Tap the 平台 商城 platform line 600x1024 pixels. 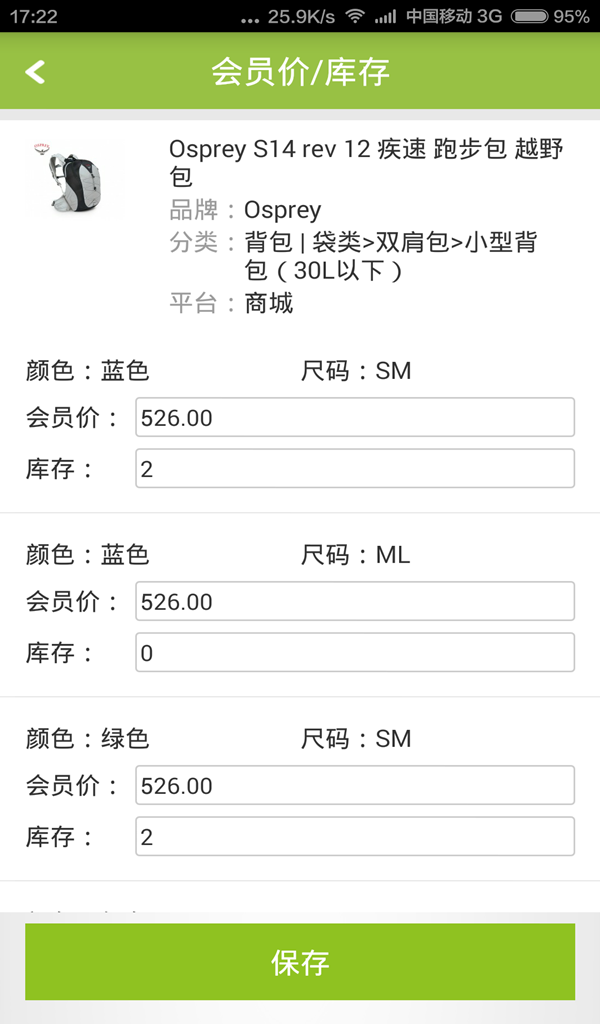click(232, 303)
